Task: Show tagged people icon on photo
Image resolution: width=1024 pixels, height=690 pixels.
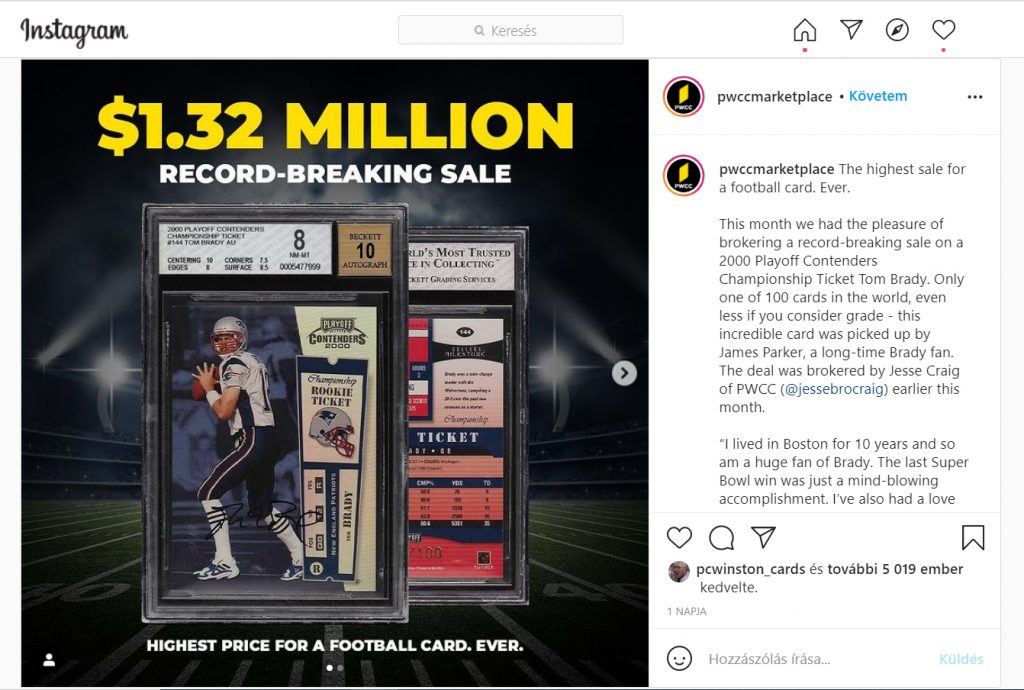Action: click(49, 660)
